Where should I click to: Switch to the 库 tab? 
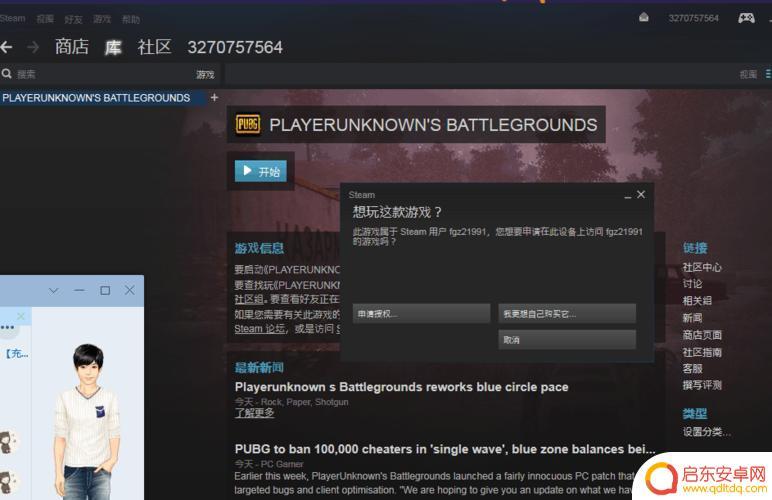(113, 47)
